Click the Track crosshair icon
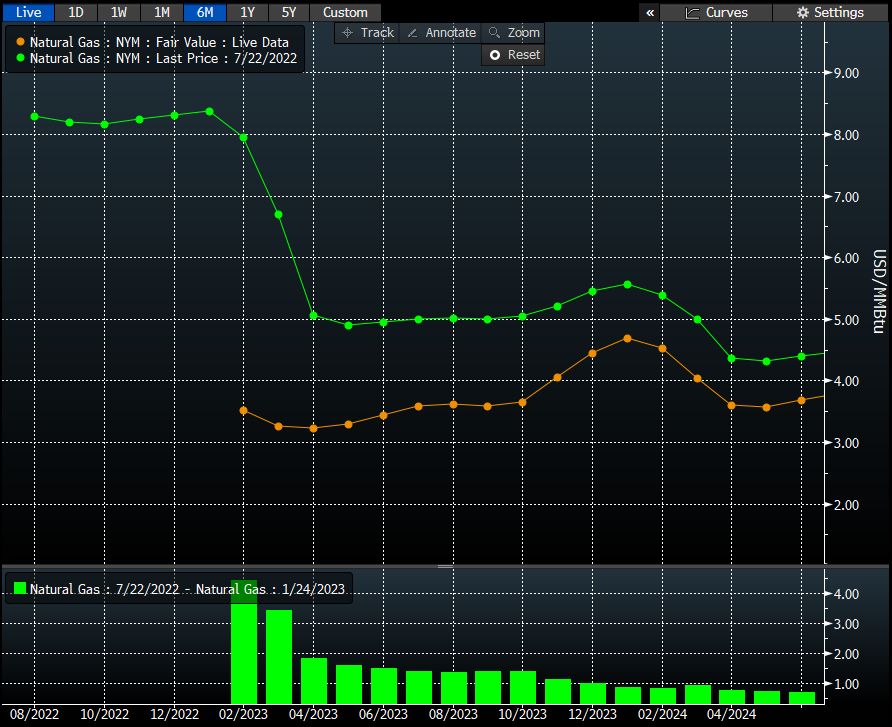892x727 pixels. click(x=348, y=33)
